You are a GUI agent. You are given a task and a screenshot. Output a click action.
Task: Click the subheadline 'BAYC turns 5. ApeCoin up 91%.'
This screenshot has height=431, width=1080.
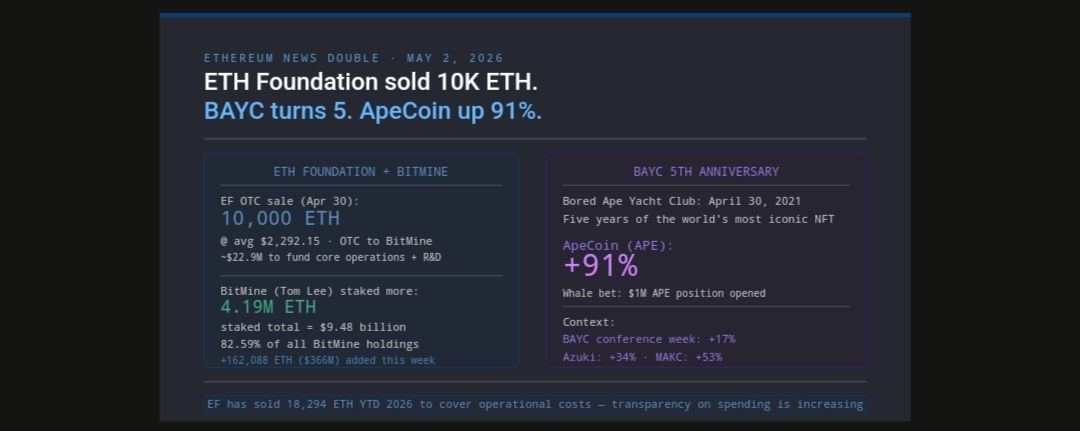pos(373,111)
